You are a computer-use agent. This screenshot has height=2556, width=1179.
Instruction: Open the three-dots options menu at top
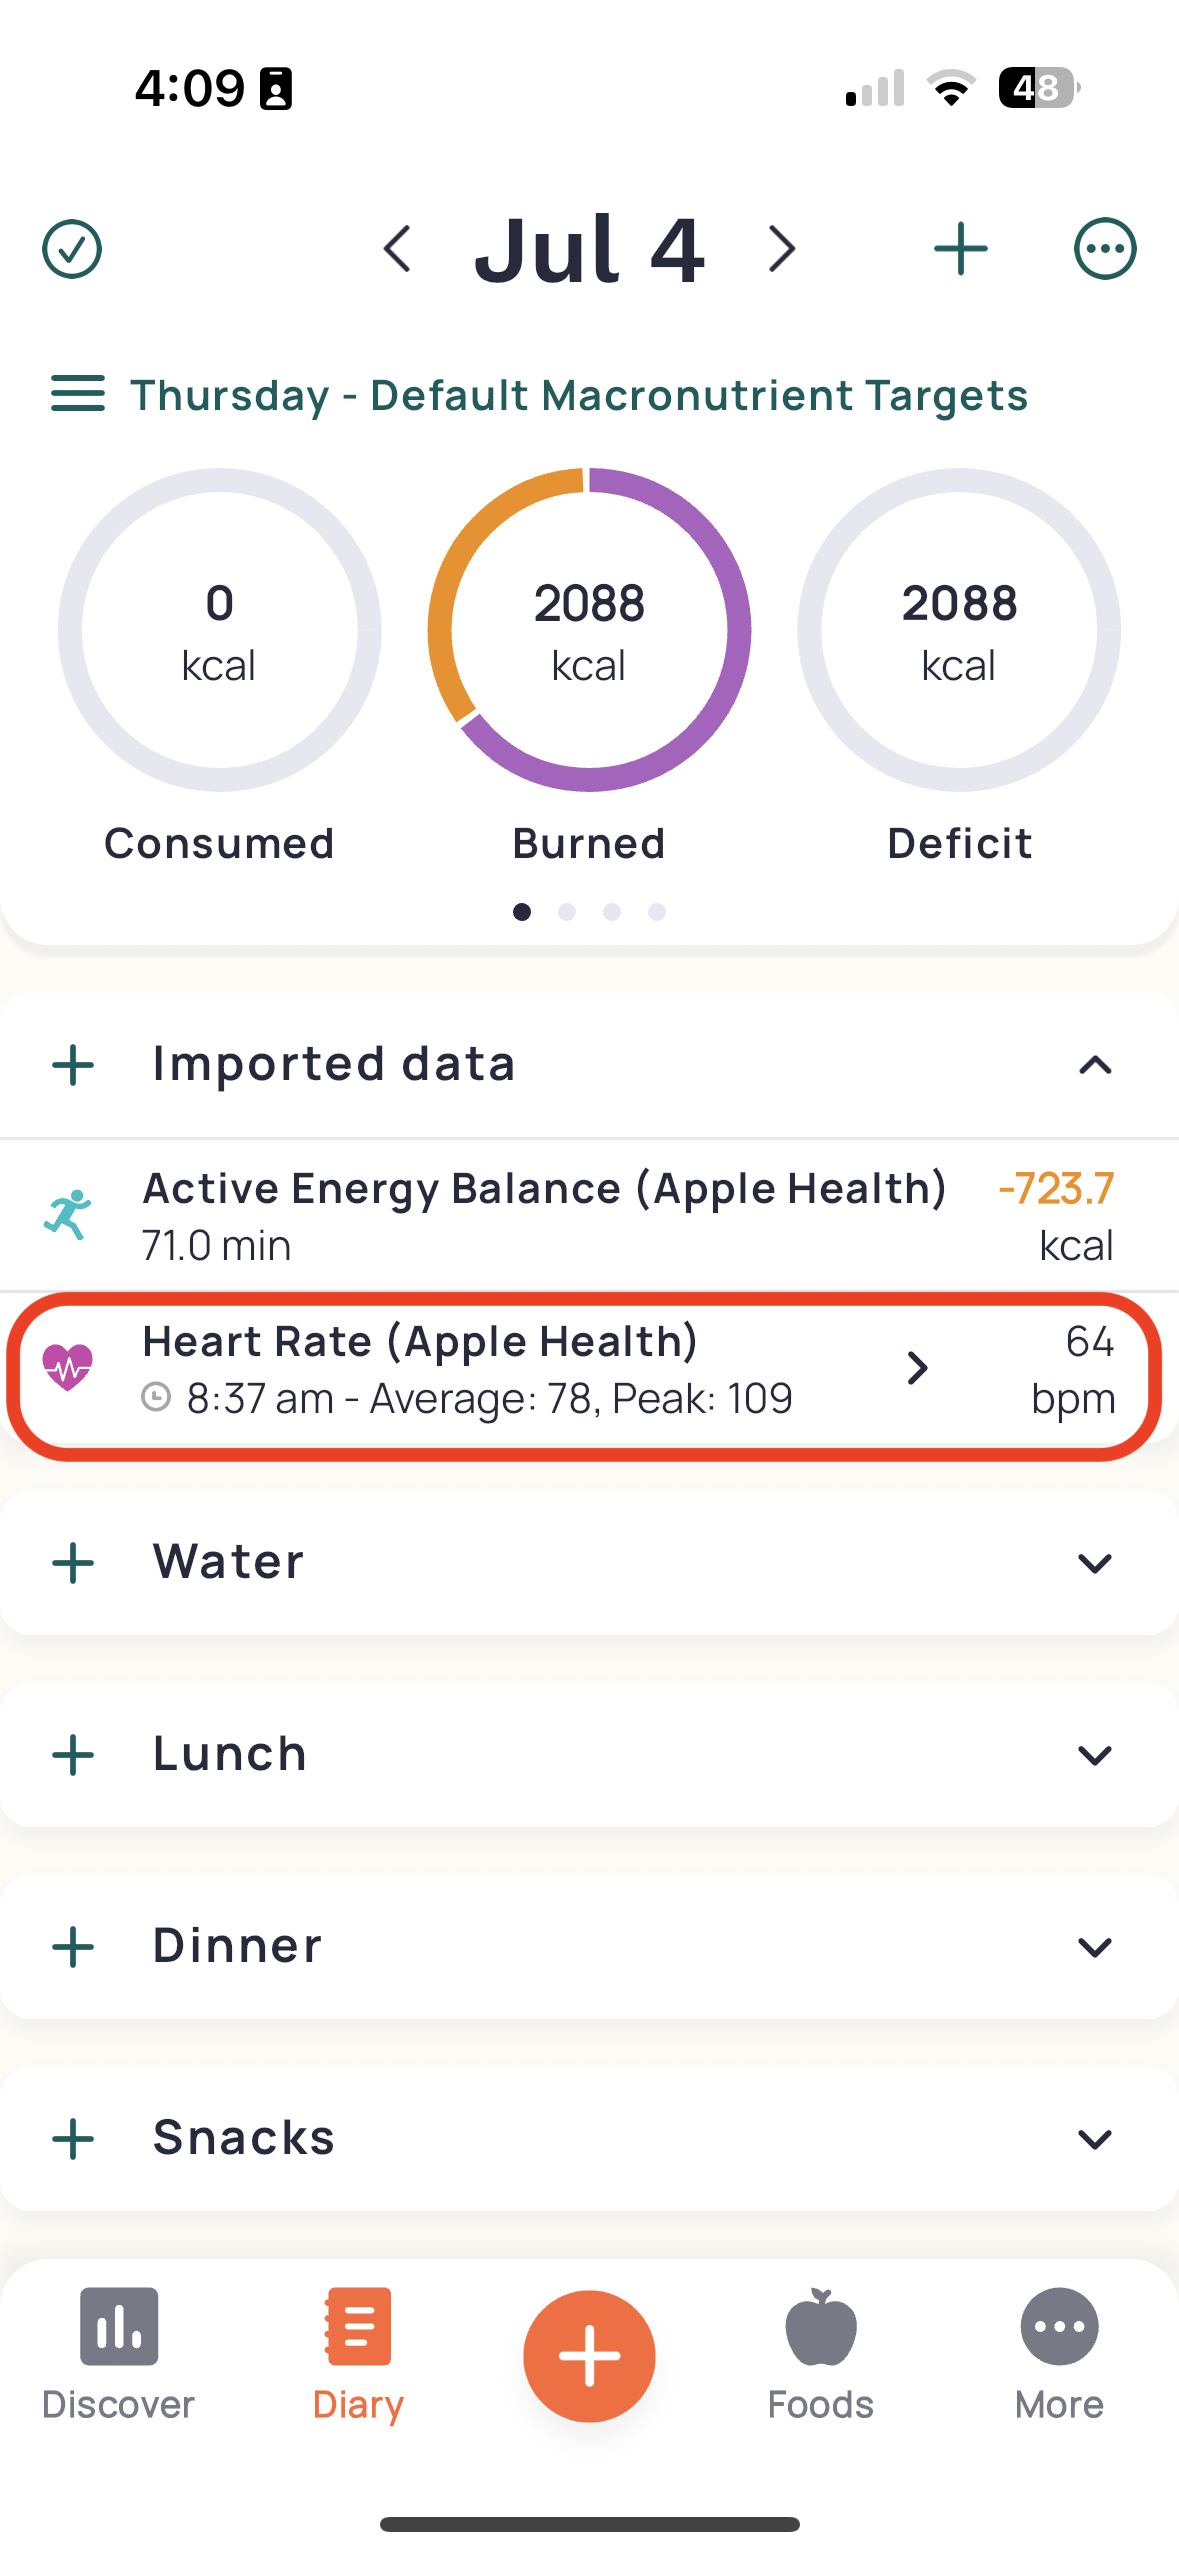(1104, 249)
